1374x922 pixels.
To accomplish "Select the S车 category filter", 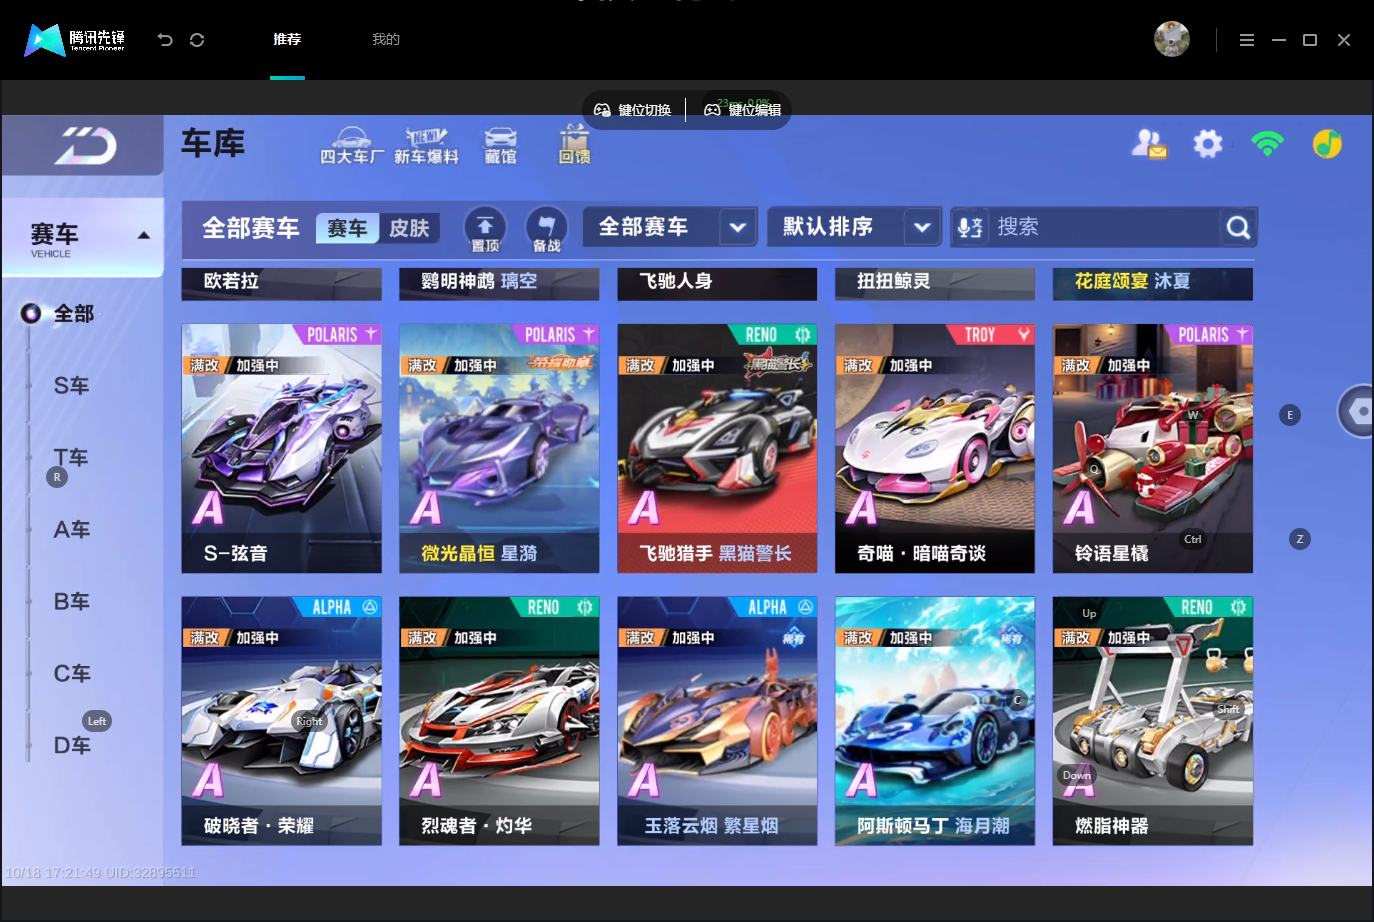I will pyautogui.click(x=71, y=386).
